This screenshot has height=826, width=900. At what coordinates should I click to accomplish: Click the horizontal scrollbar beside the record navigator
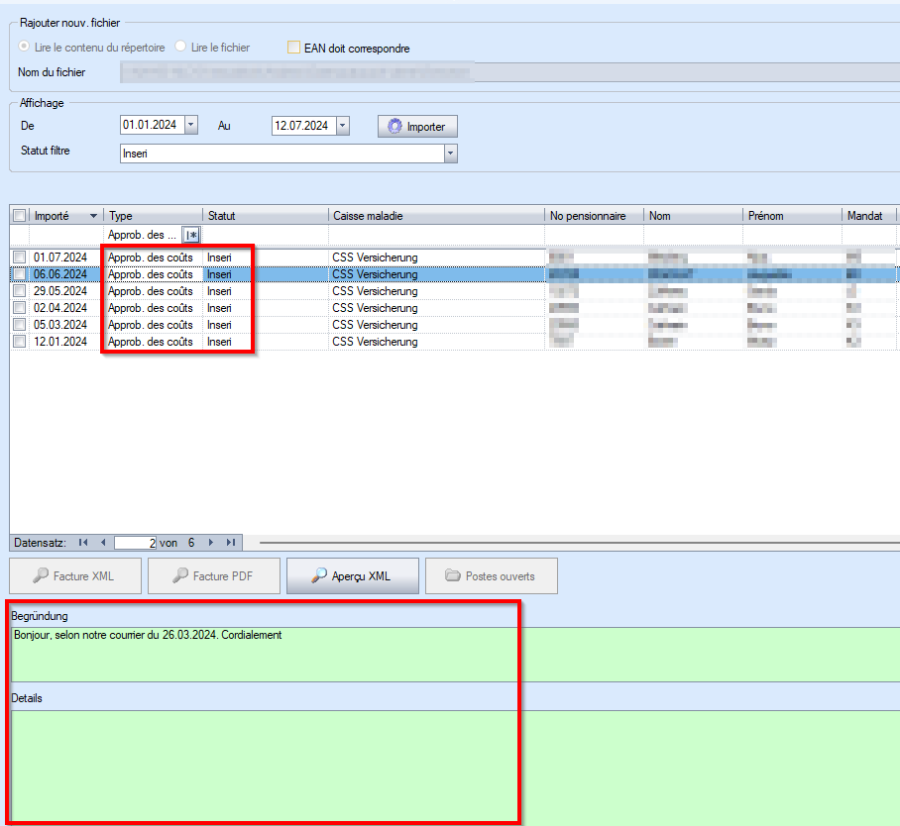pos(580,542)
